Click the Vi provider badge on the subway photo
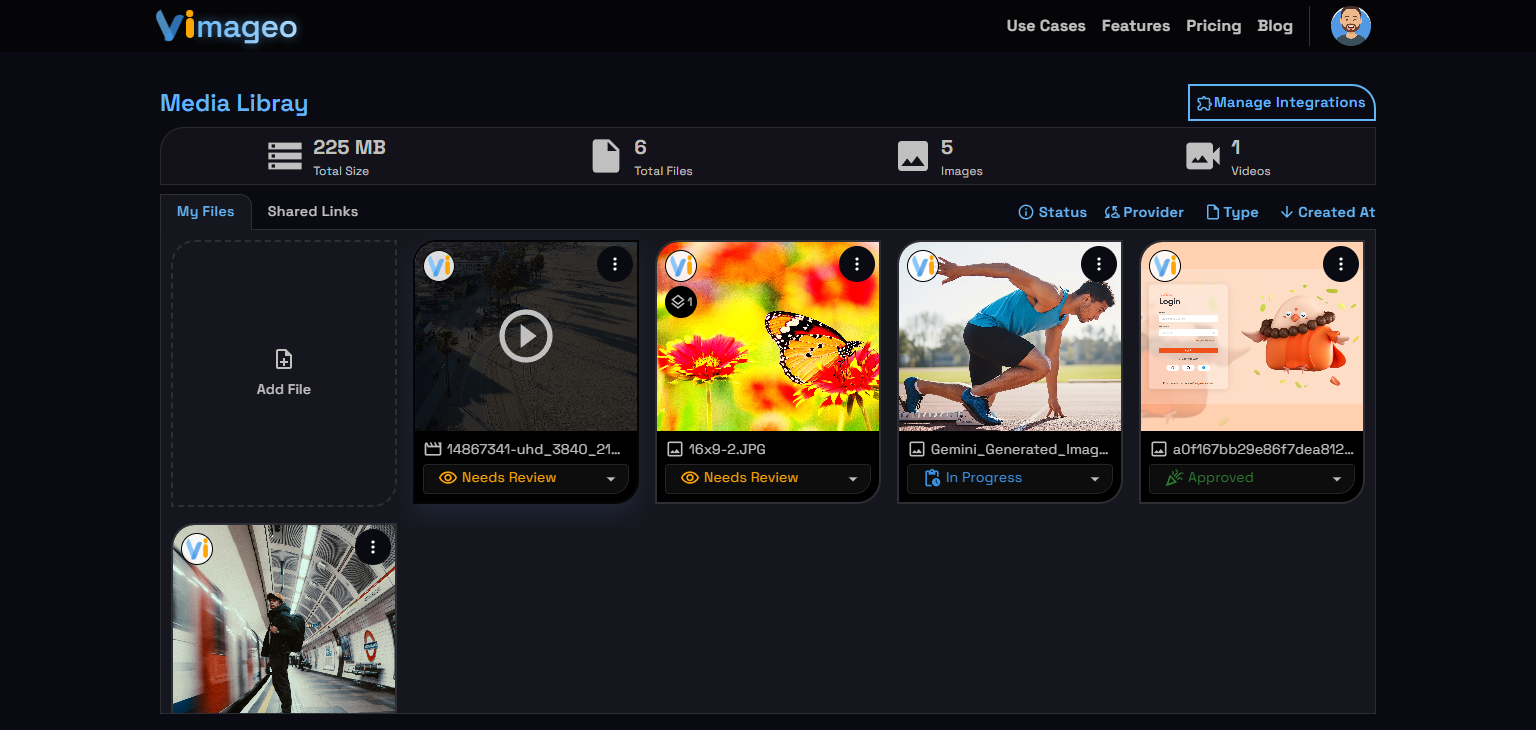This screenshot has width=1536, height=730. (x=197, y=549)
